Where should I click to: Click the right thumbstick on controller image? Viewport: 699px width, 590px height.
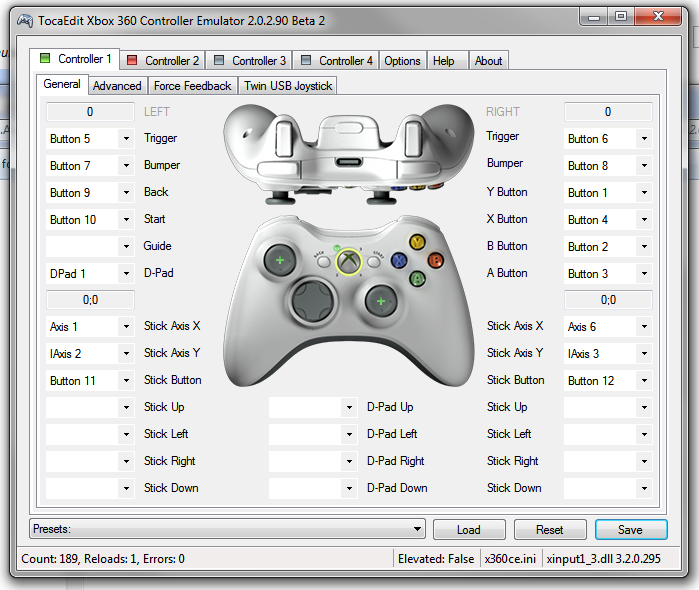pos(381,301)
